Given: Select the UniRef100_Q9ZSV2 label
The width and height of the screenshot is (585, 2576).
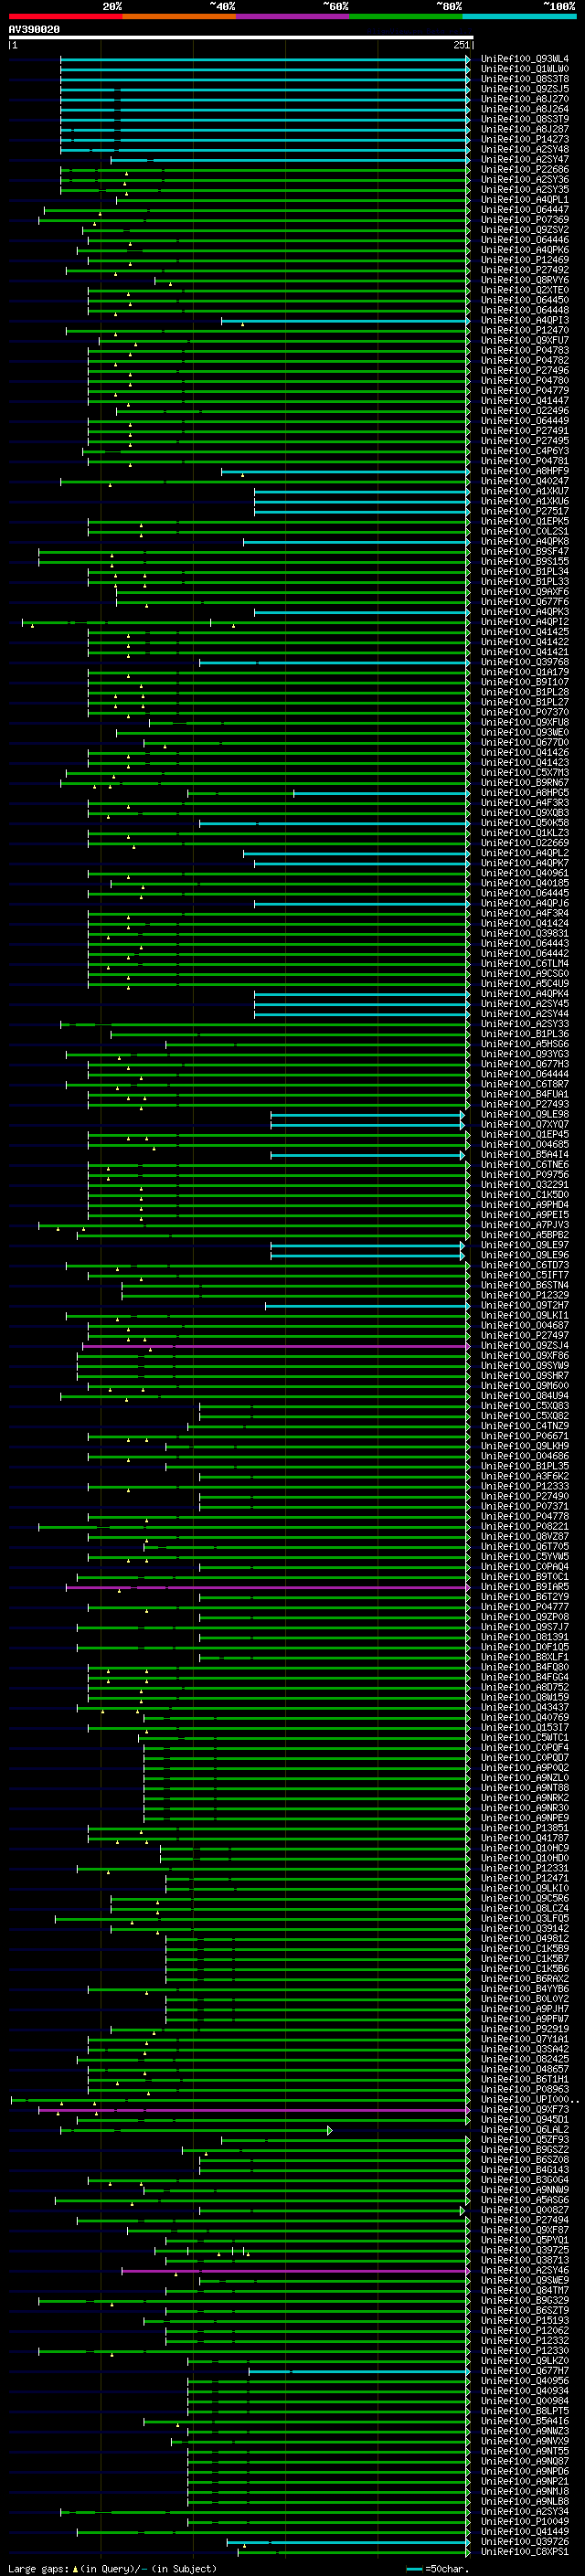Looking at the screenshot, I should pyautogui.click(x=525, y=230).
